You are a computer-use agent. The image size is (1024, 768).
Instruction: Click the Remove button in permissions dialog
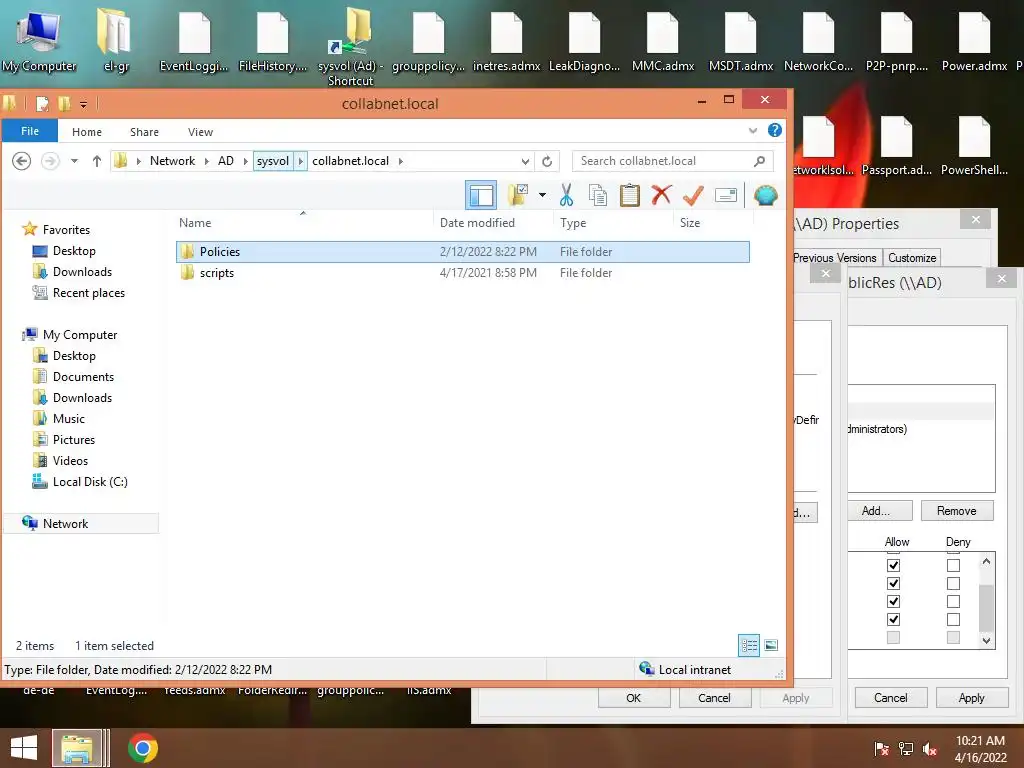pos(957,511)
